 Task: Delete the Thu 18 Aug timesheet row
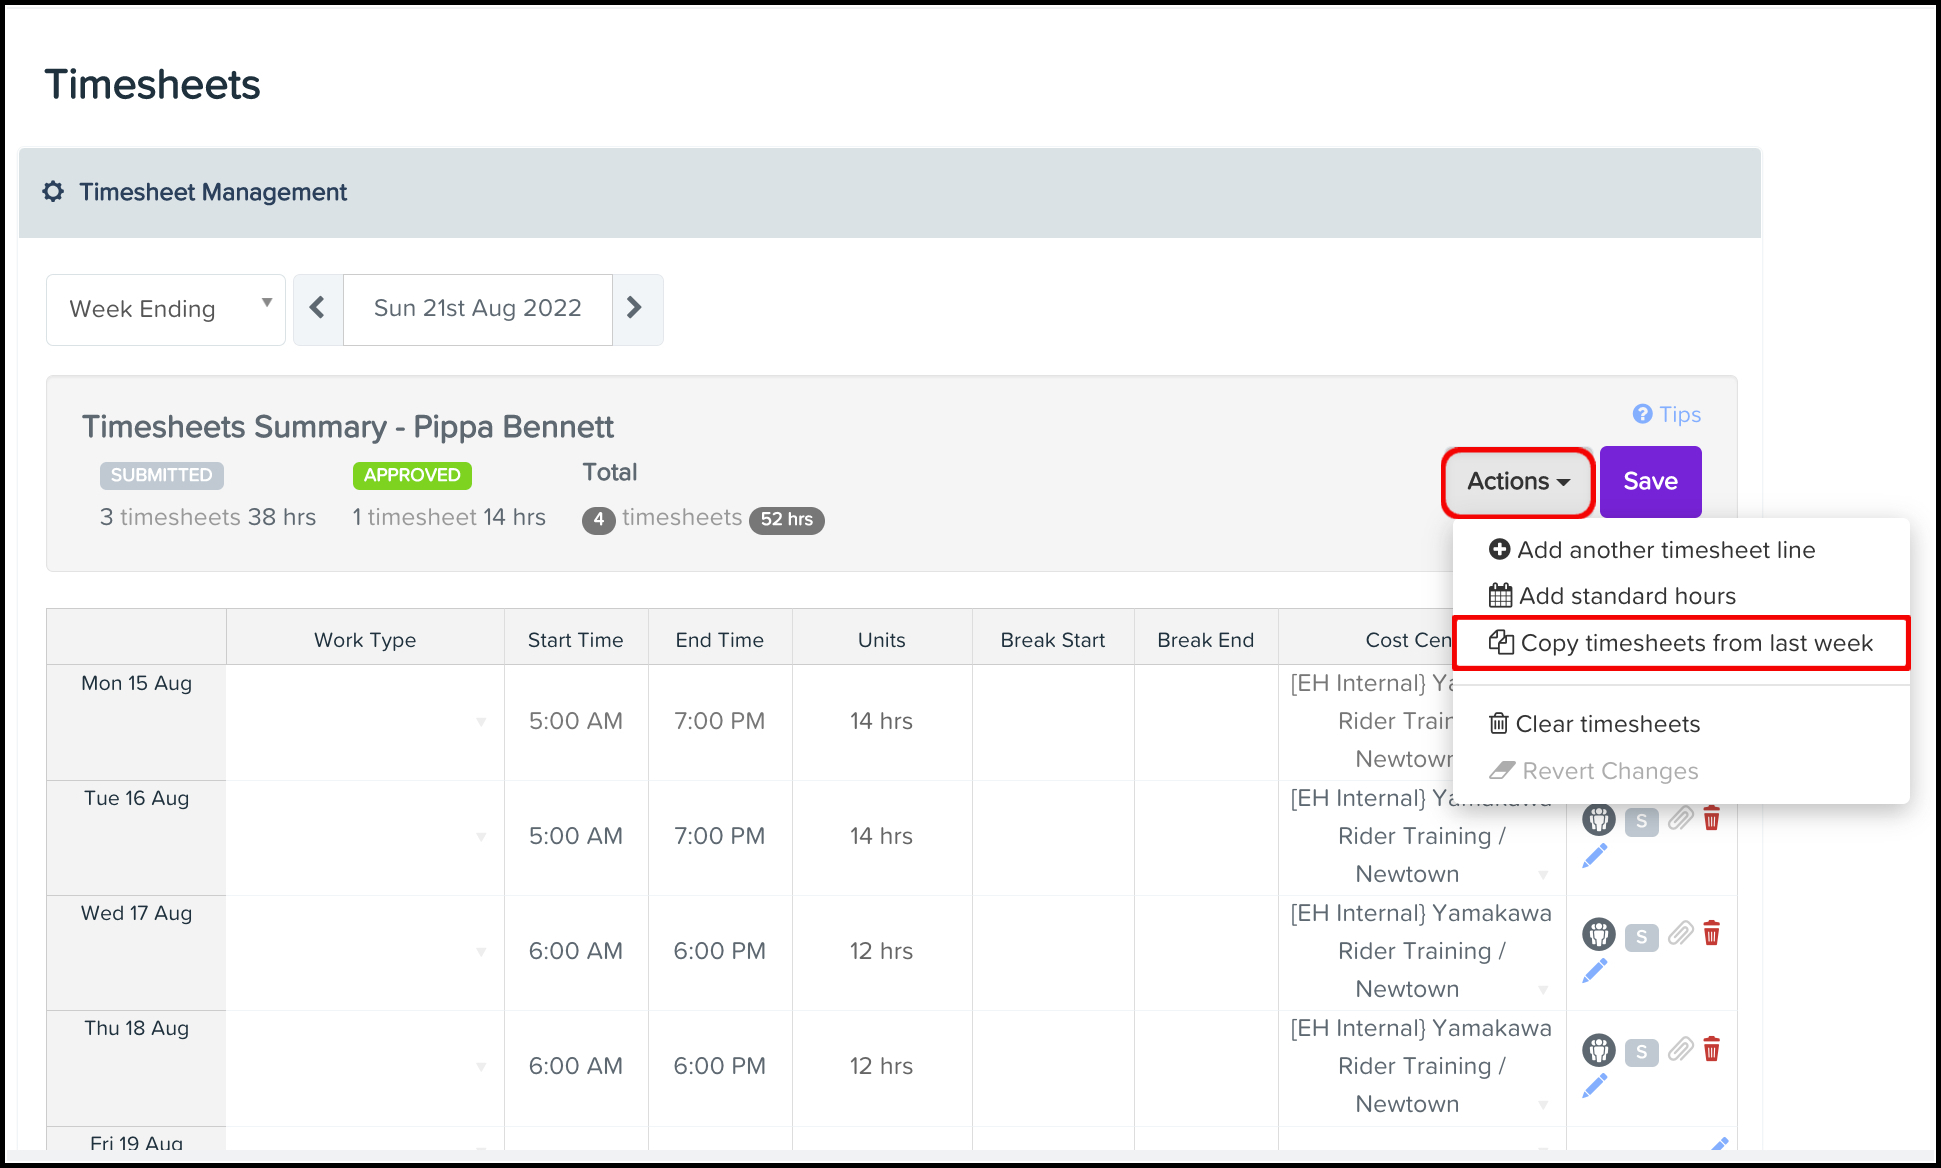[x=1711, y=1049]
